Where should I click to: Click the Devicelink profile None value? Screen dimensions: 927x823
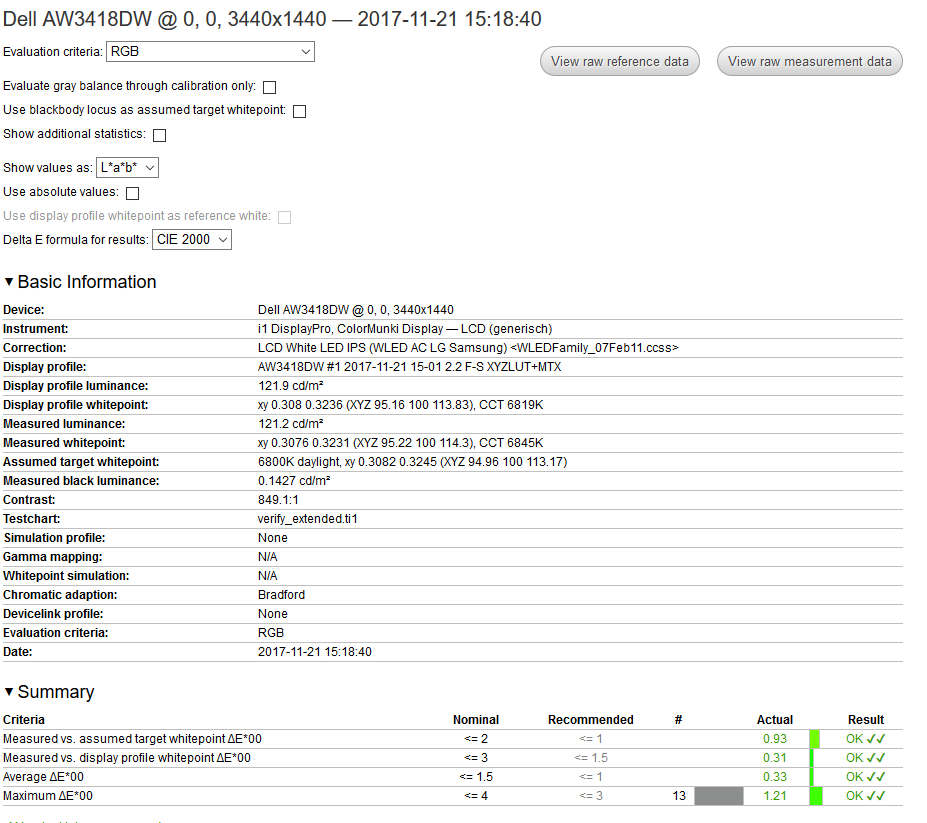click(273, 614)
